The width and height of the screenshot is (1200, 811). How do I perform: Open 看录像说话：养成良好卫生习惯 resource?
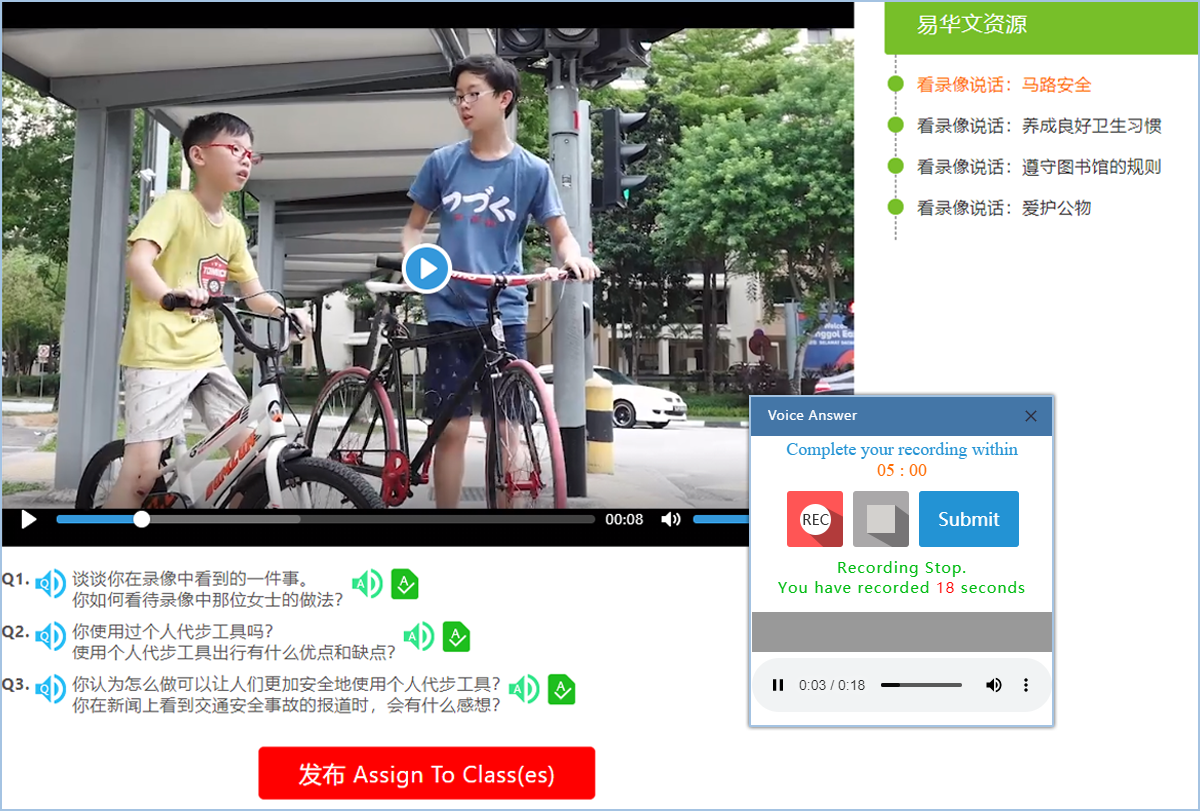click(1038, 126)
